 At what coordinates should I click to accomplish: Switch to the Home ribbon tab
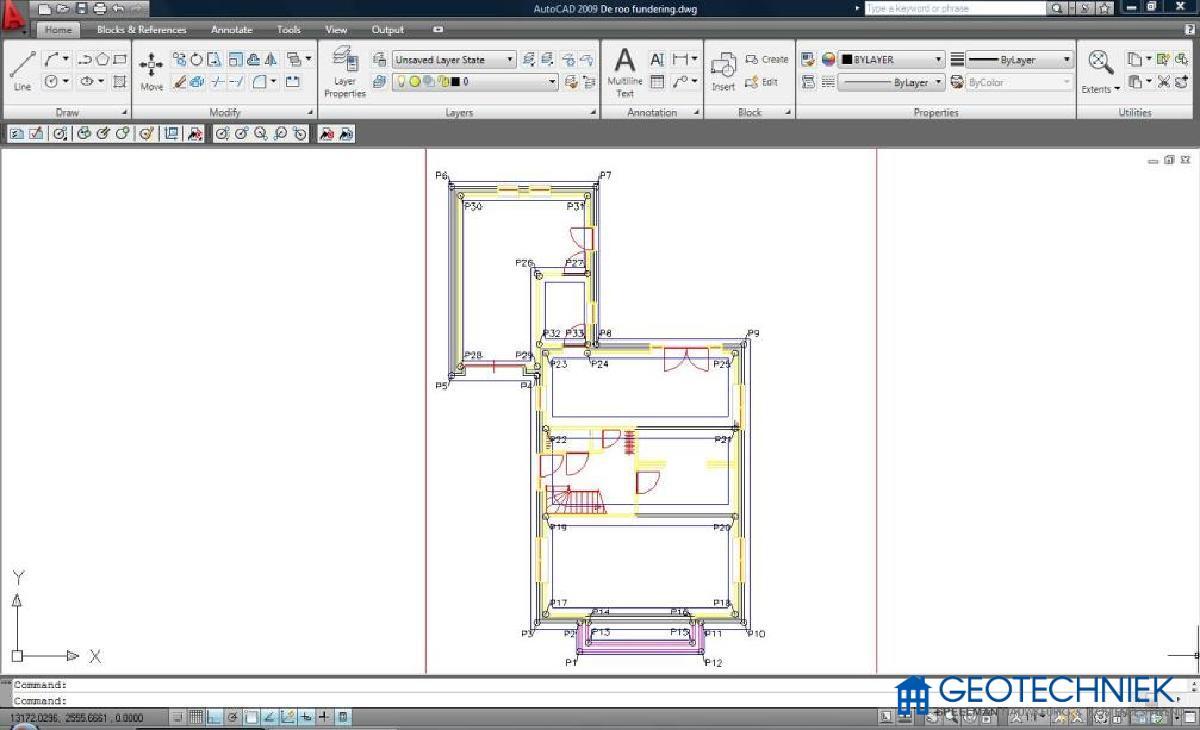[x=58, y=30]
